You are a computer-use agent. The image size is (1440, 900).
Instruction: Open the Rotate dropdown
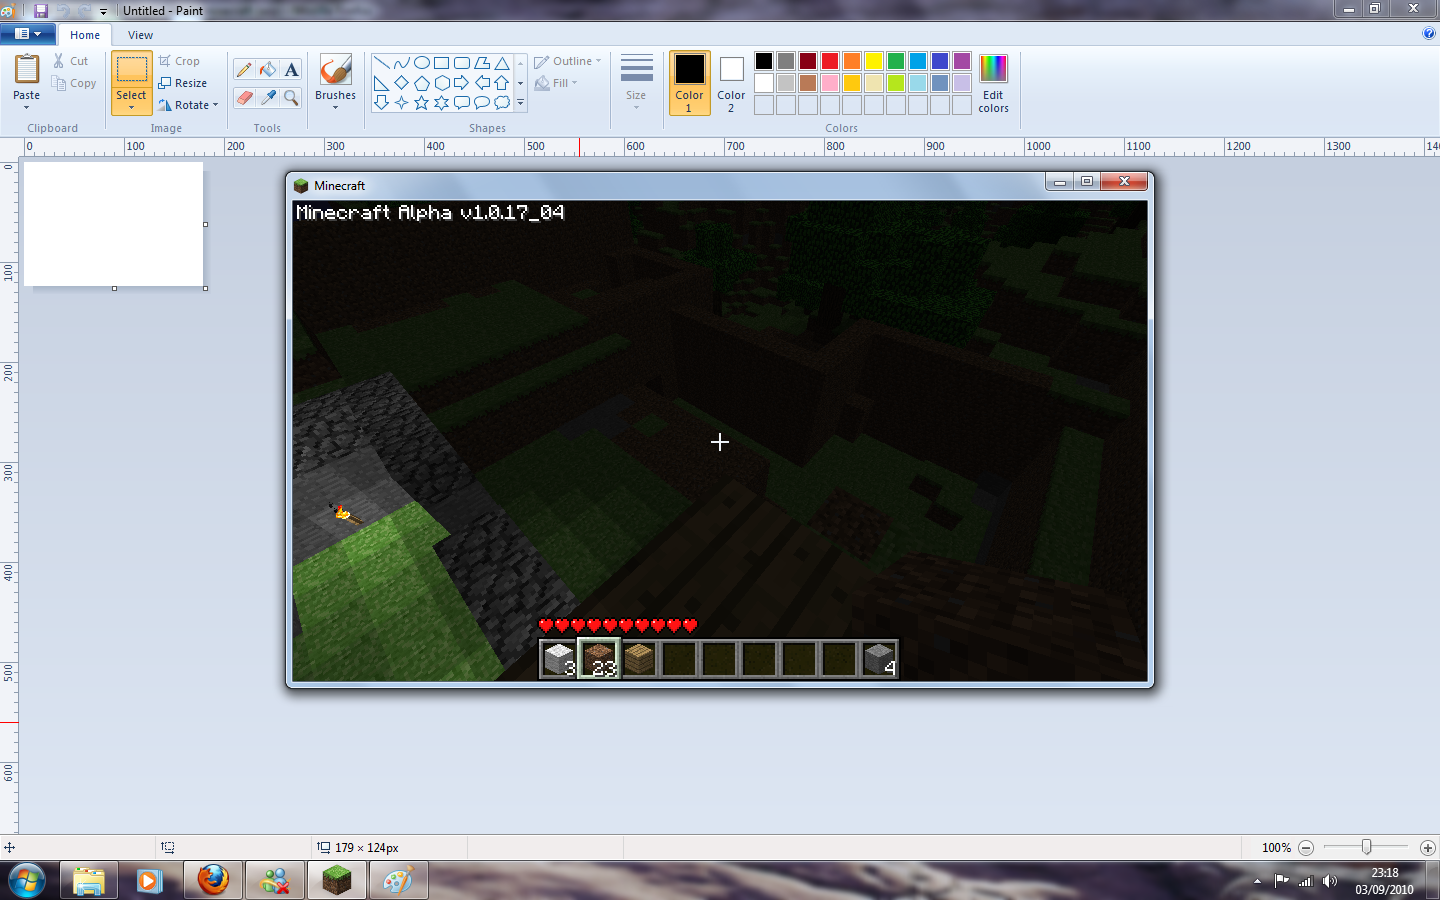click(x=188, y=105)
